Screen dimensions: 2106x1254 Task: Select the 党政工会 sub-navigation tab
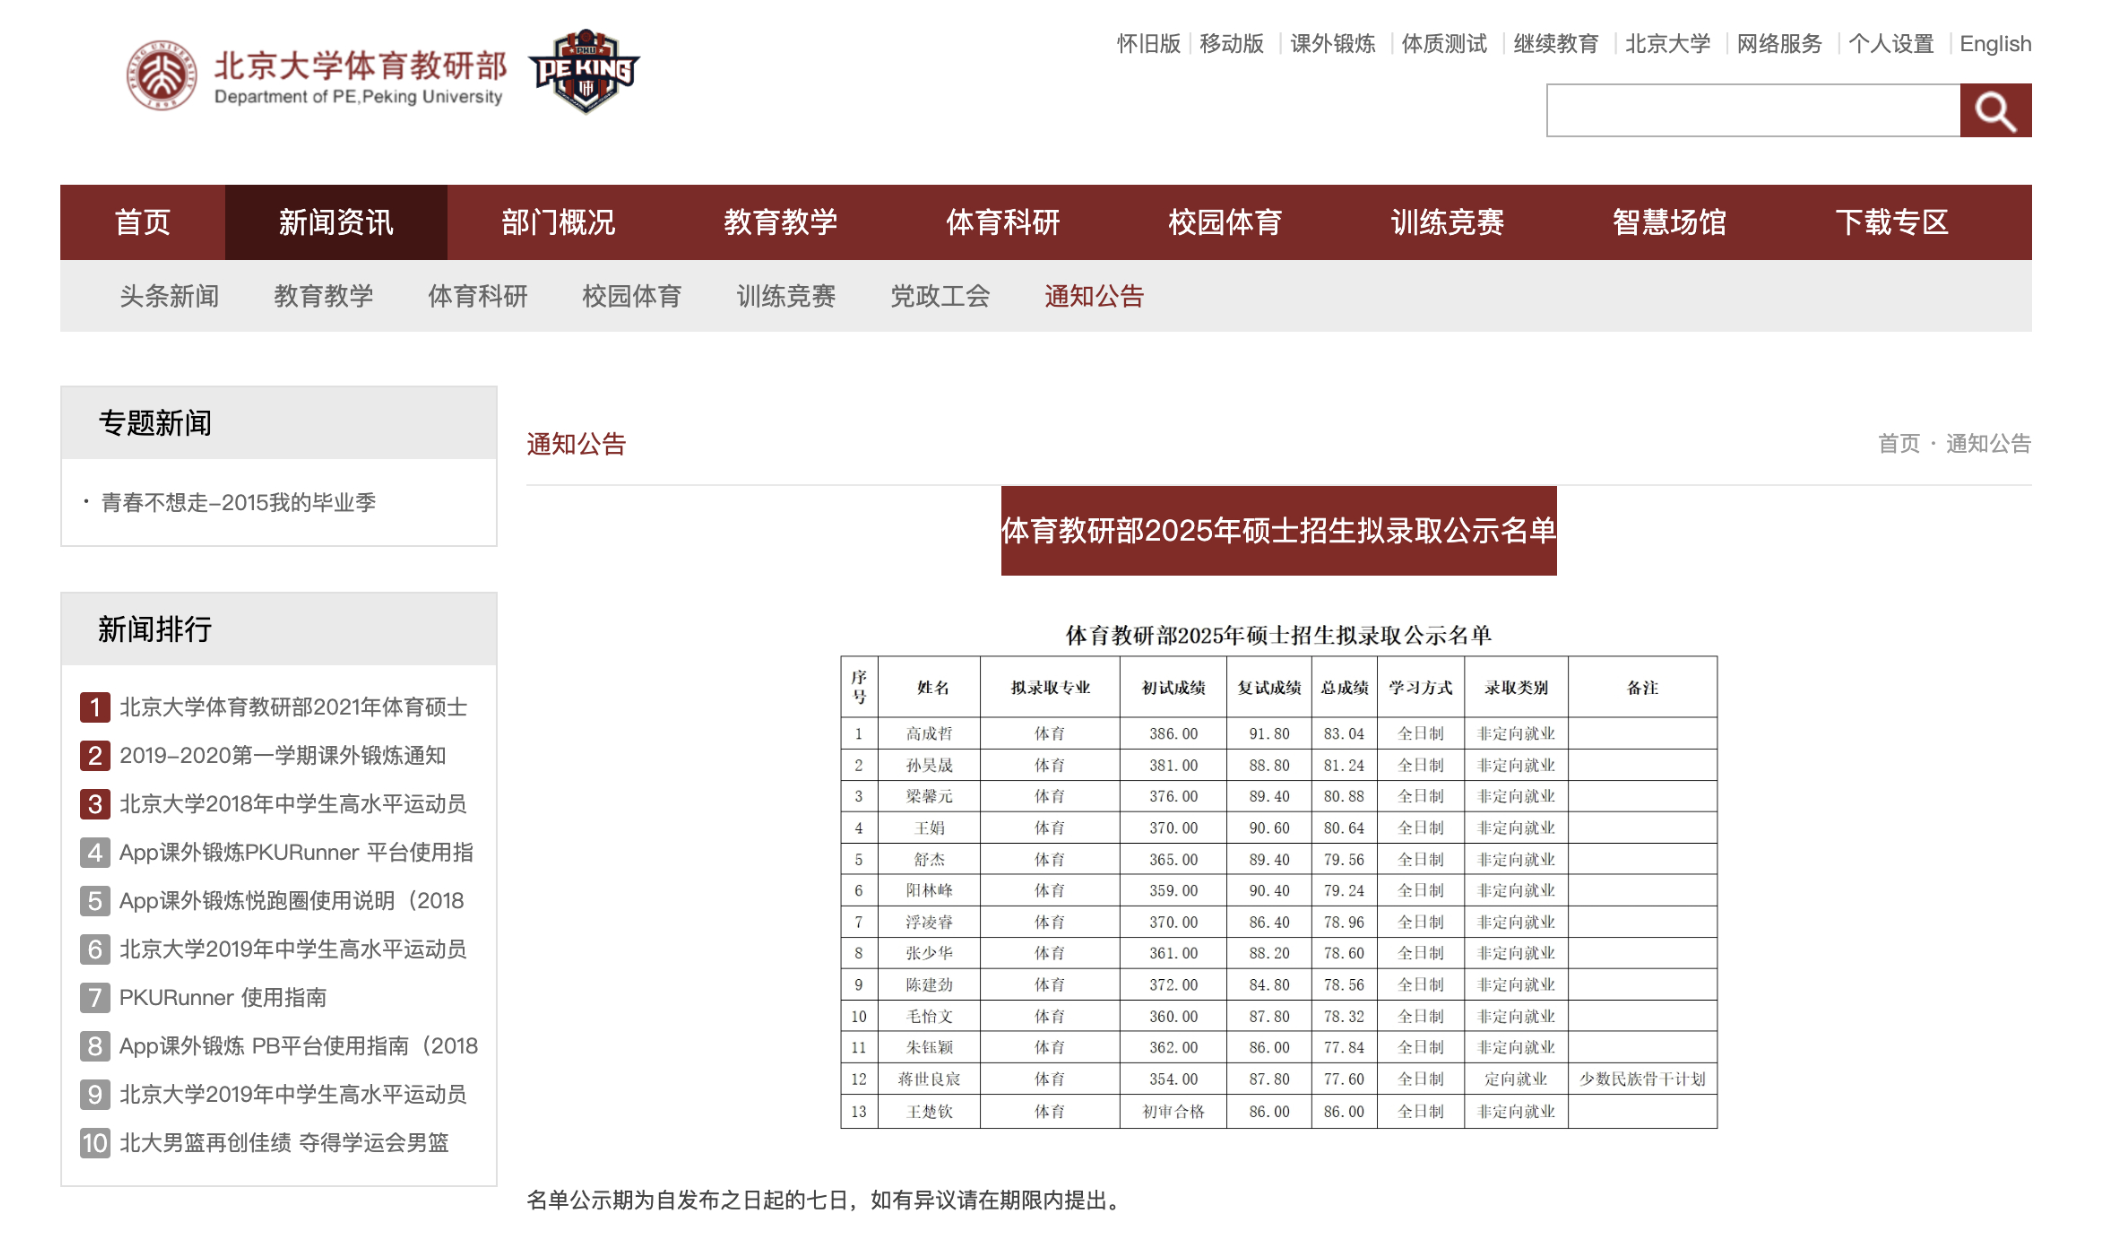point(940,296)
